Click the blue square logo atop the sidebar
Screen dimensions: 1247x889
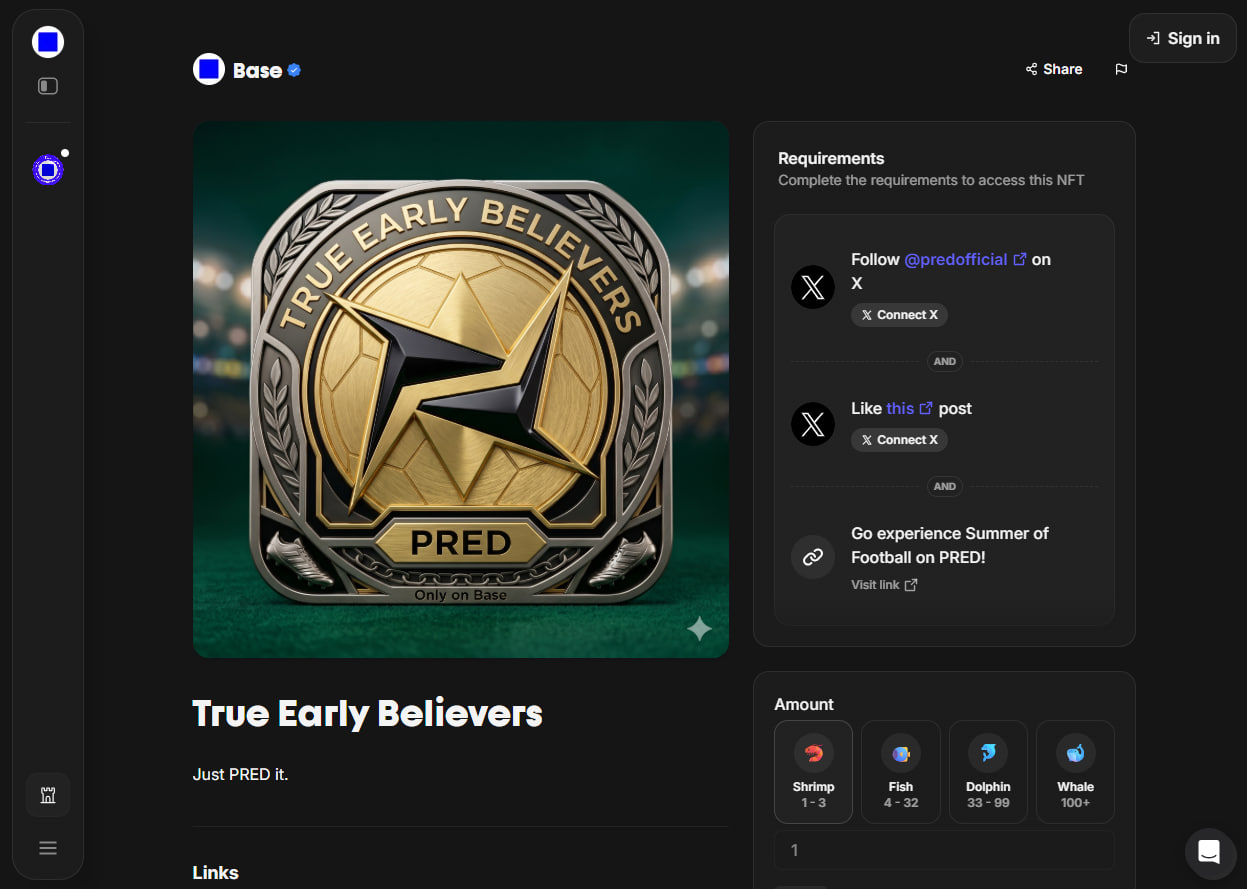(48, 42)
